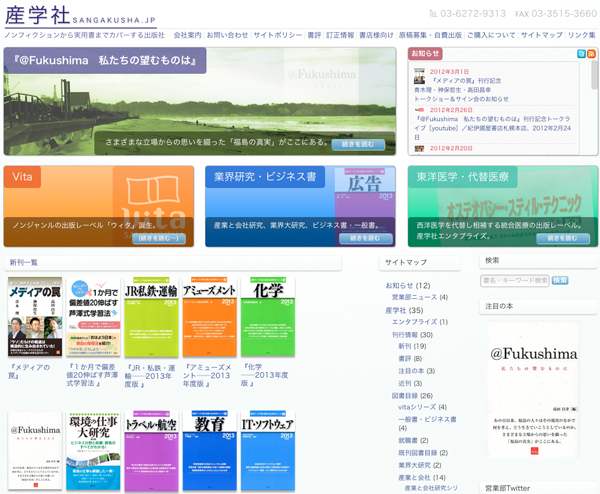Screen dimensions: 600x494
Task: Open the RSS feed icon in お知らせ panel
Action: [591, 54]
